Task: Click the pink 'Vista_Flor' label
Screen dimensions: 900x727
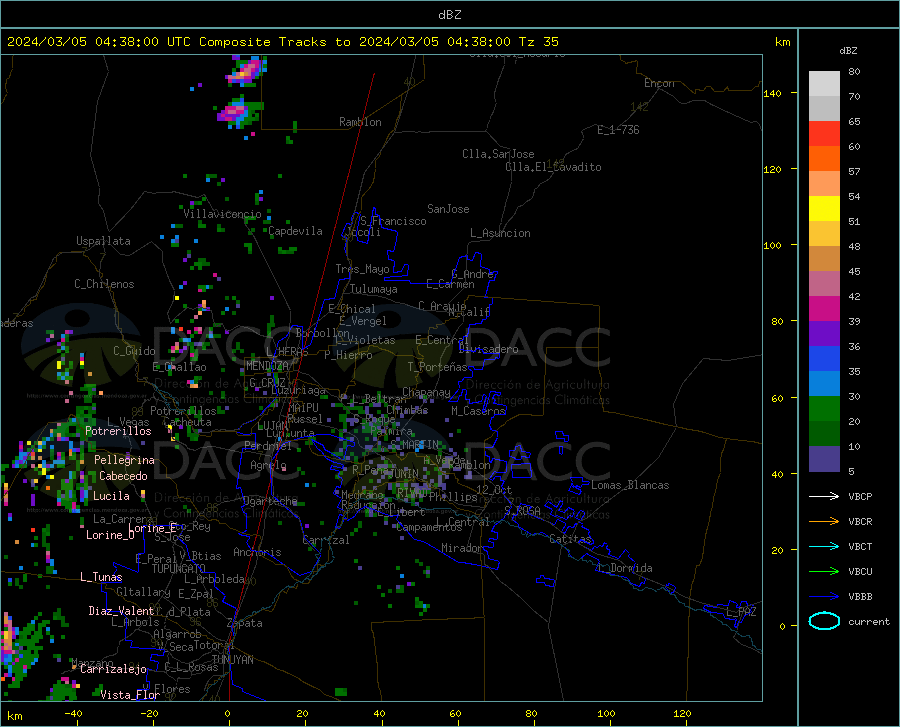Action: pos(130,695)
